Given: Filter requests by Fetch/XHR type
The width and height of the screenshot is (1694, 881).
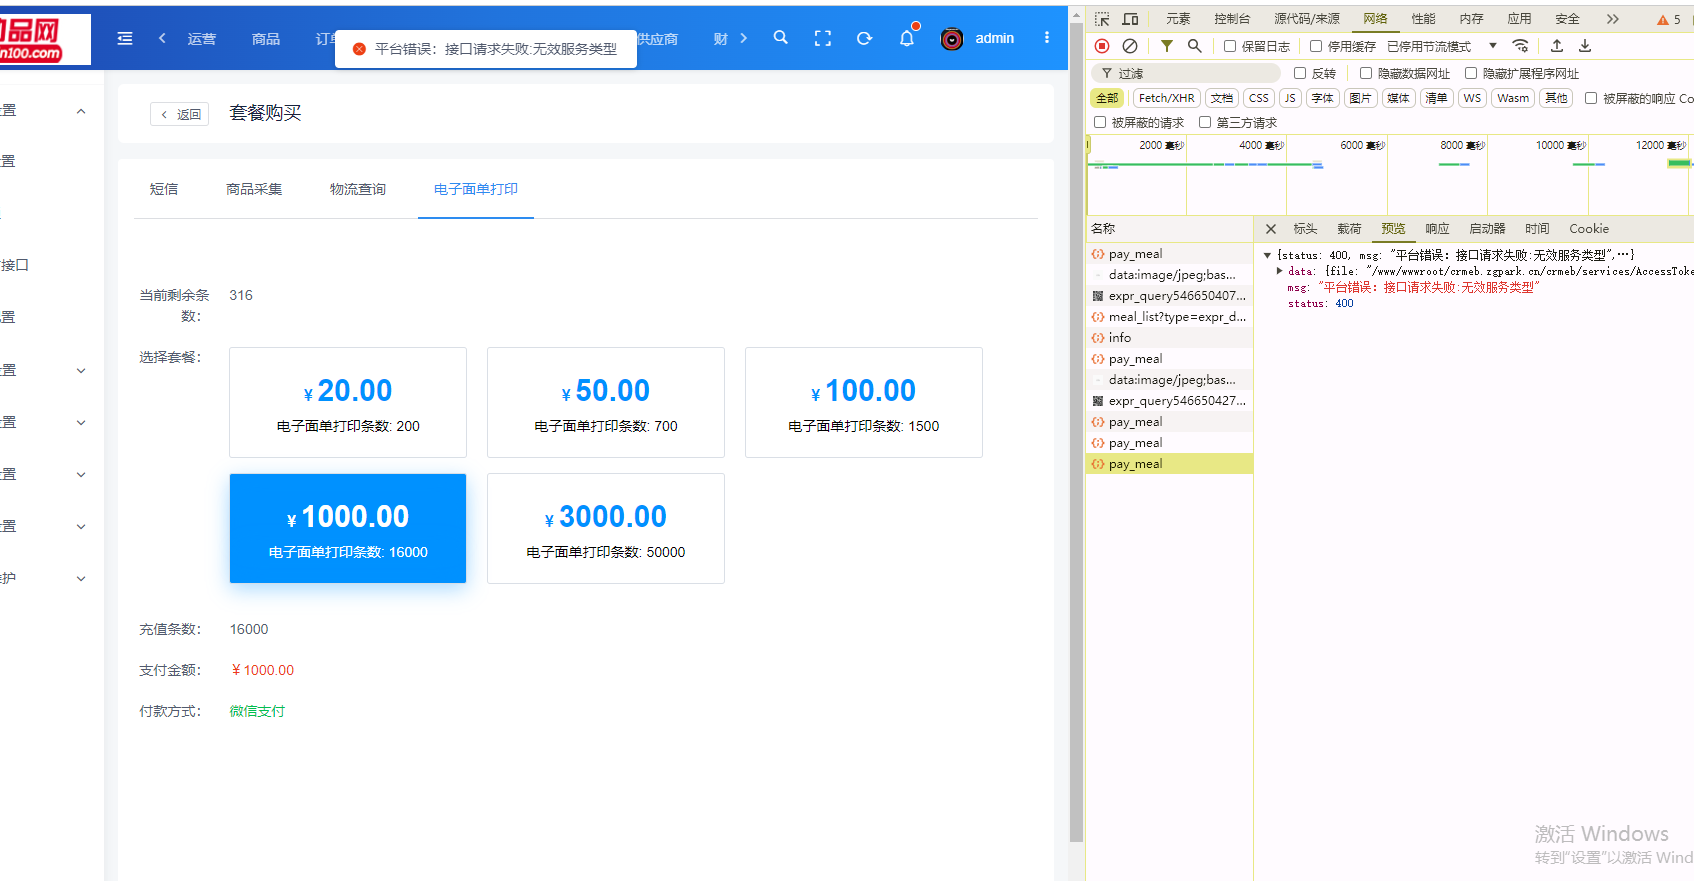Looking at the screenshot, I should [x=1166, y=98].
